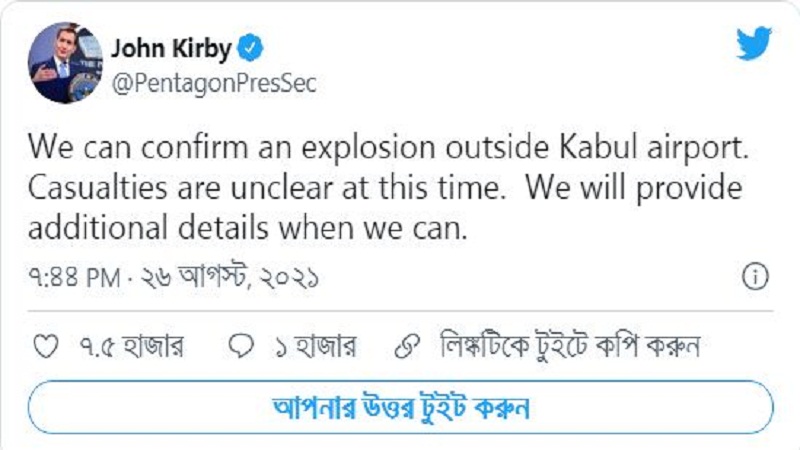Open the John Kirby display name link

171,49
